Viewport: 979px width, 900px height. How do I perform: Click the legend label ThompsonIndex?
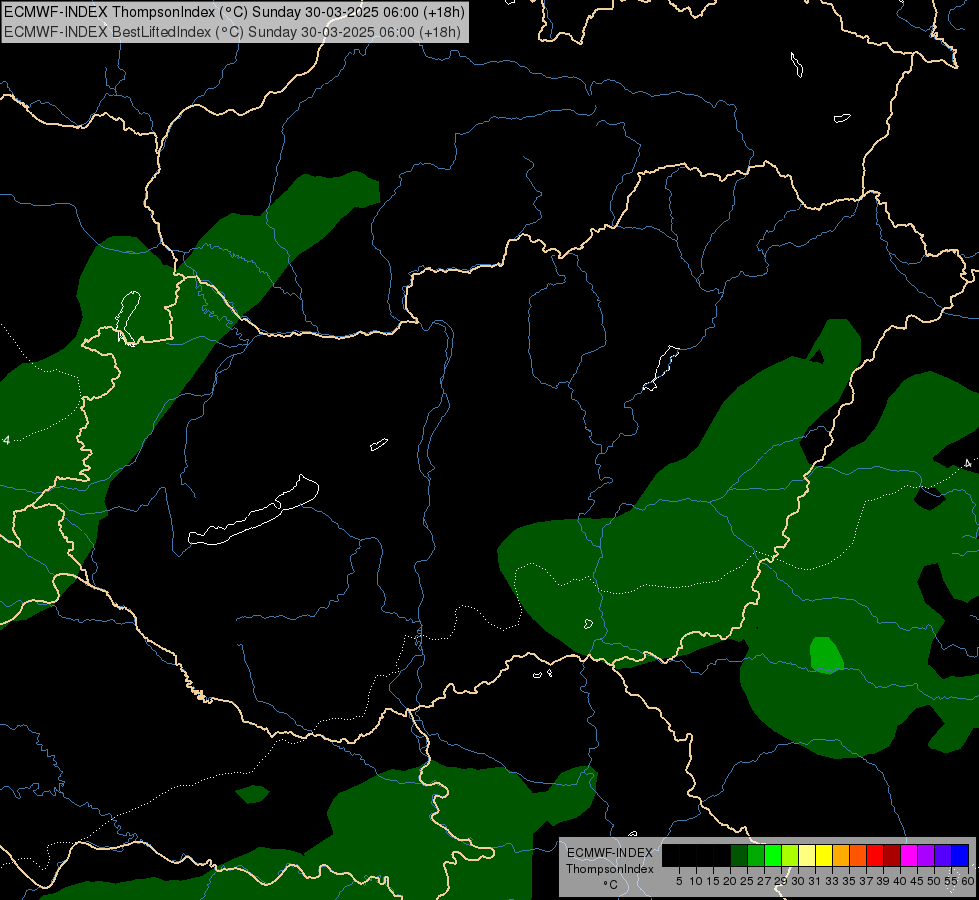610,869
